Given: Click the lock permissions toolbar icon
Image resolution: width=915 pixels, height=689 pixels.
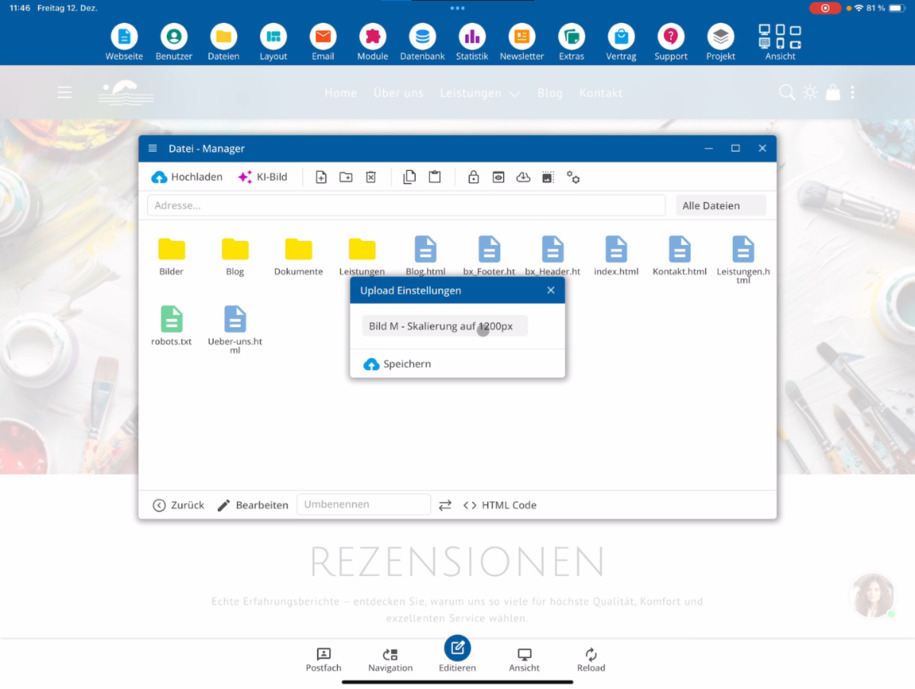Looking at the screenshot, I should coord(473,177).
